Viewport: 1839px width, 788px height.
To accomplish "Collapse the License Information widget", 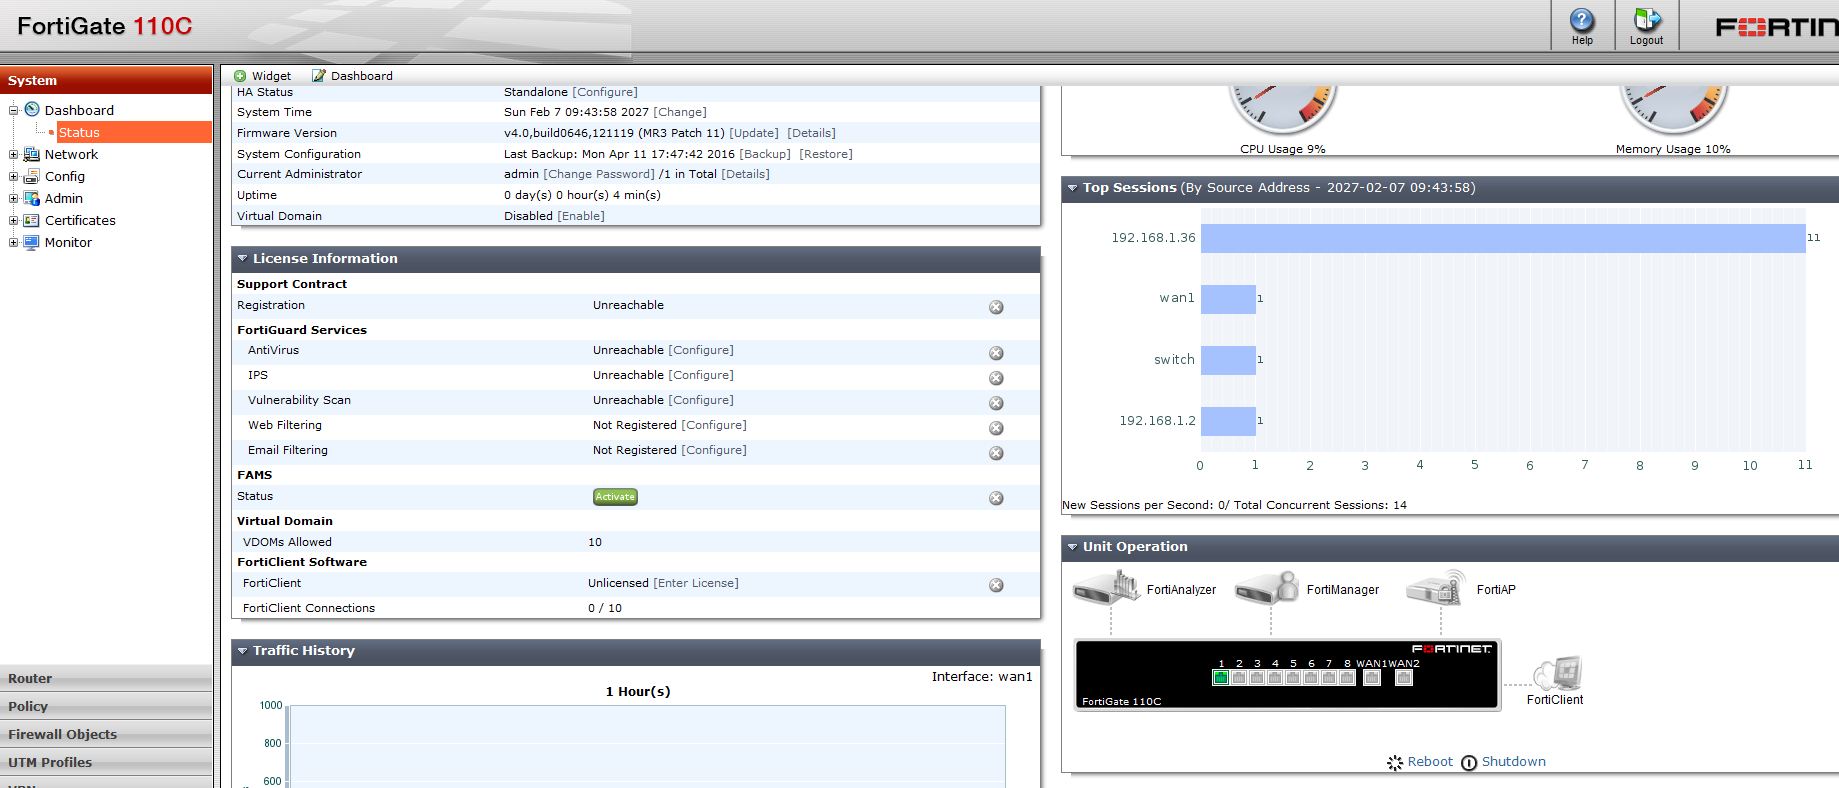I will (x=242, y=258).
